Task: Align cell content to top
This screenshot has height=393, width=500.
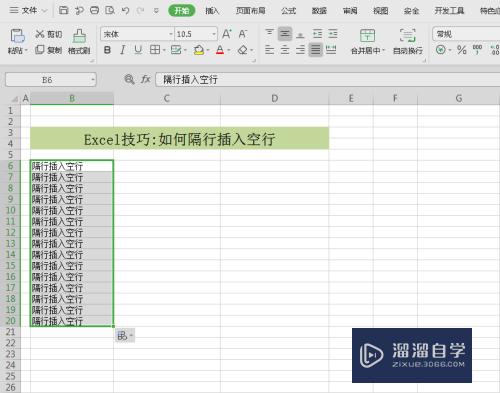Action: [x=269, y=33]
